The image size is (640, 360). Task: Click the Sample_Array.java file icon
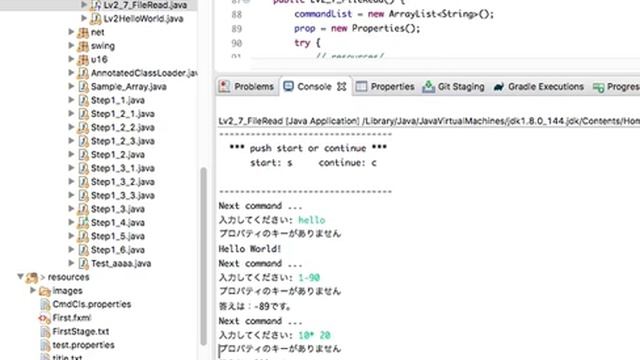pos(83,87)
